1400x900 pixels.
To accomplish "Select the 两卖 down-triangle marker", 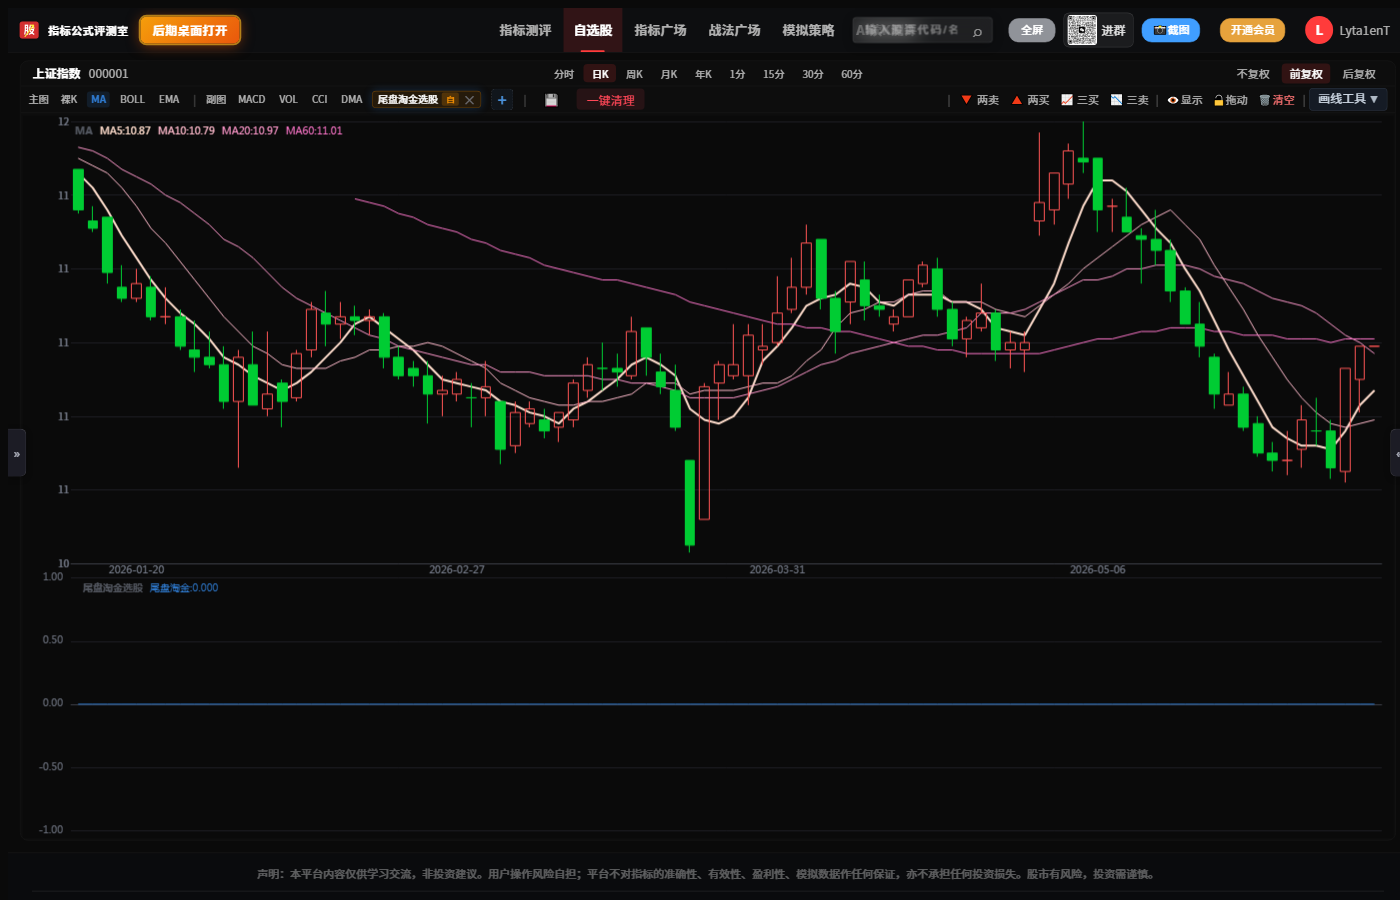I will tap(980, 100).
